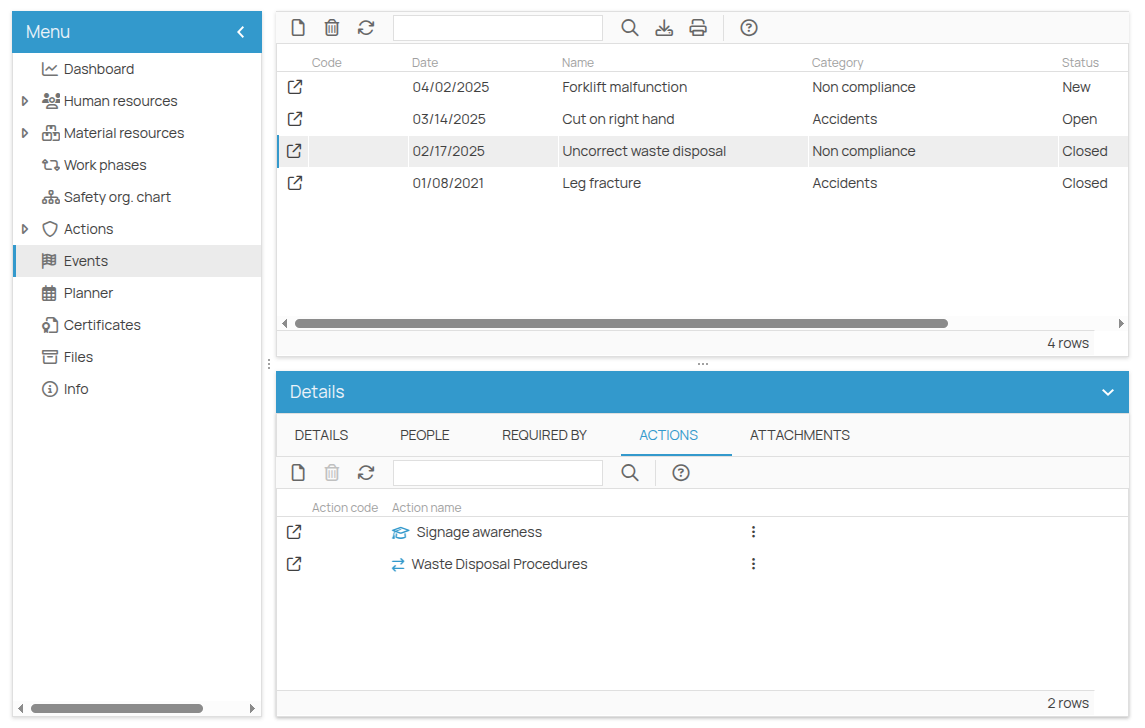The image size is (1145, 728).
Task: Open the Forklift malfunction record link icon
Action: click(294, 87)
